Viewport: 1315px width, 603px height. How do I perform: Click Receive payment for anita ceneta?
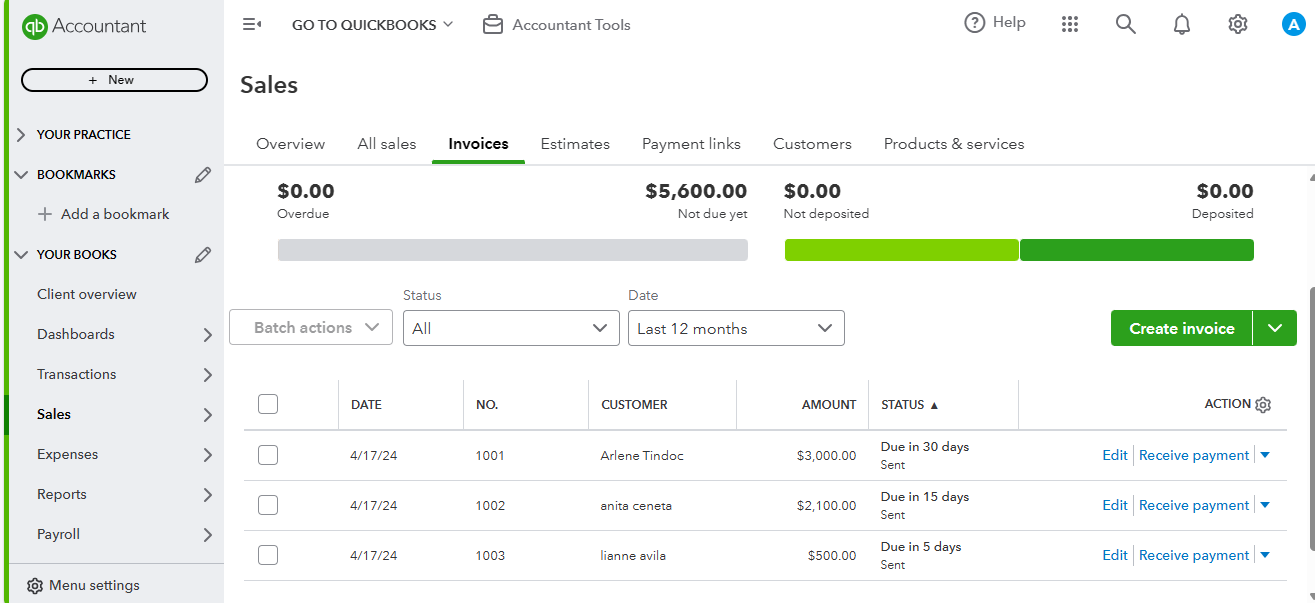click(x=1194, y=505)
